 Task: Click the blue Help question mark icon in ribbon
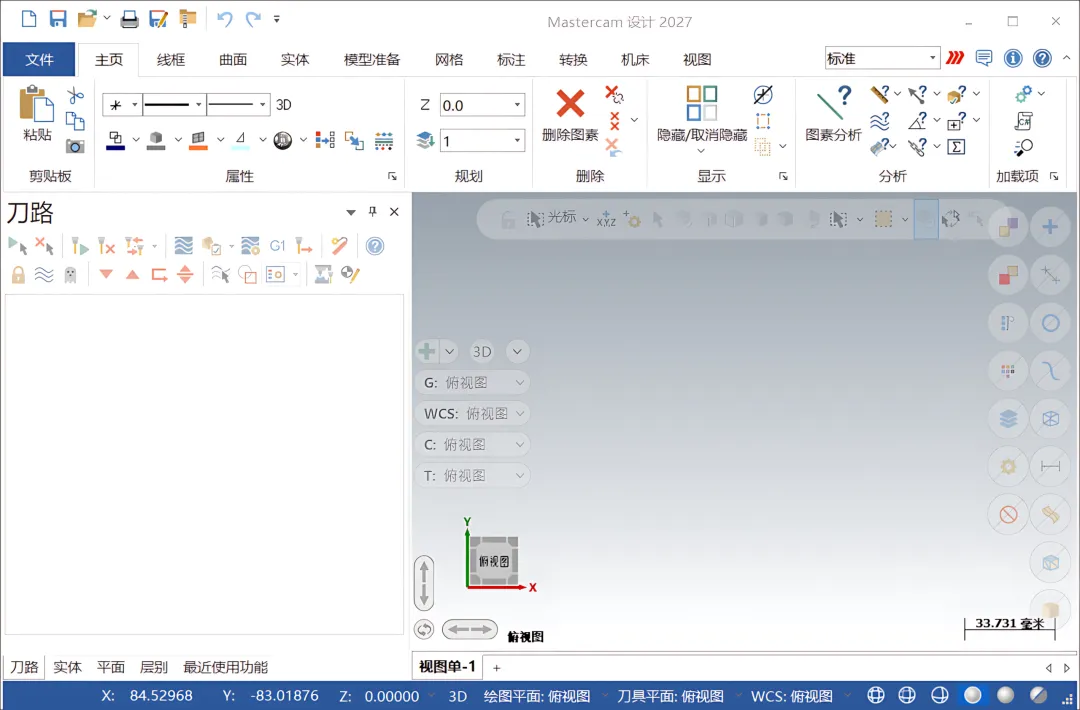click(1042, 59)
